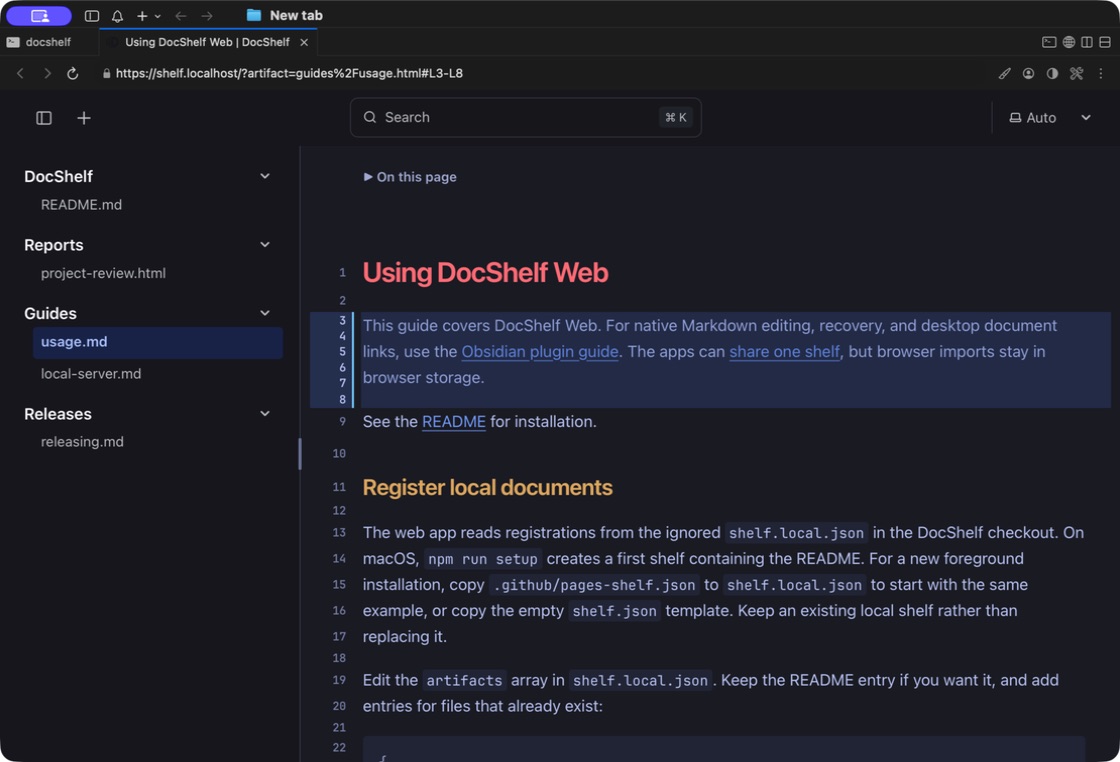Focus the shelf.localhost URL address field
Screen dimensions: 1120x762
(x=289, y=73)
